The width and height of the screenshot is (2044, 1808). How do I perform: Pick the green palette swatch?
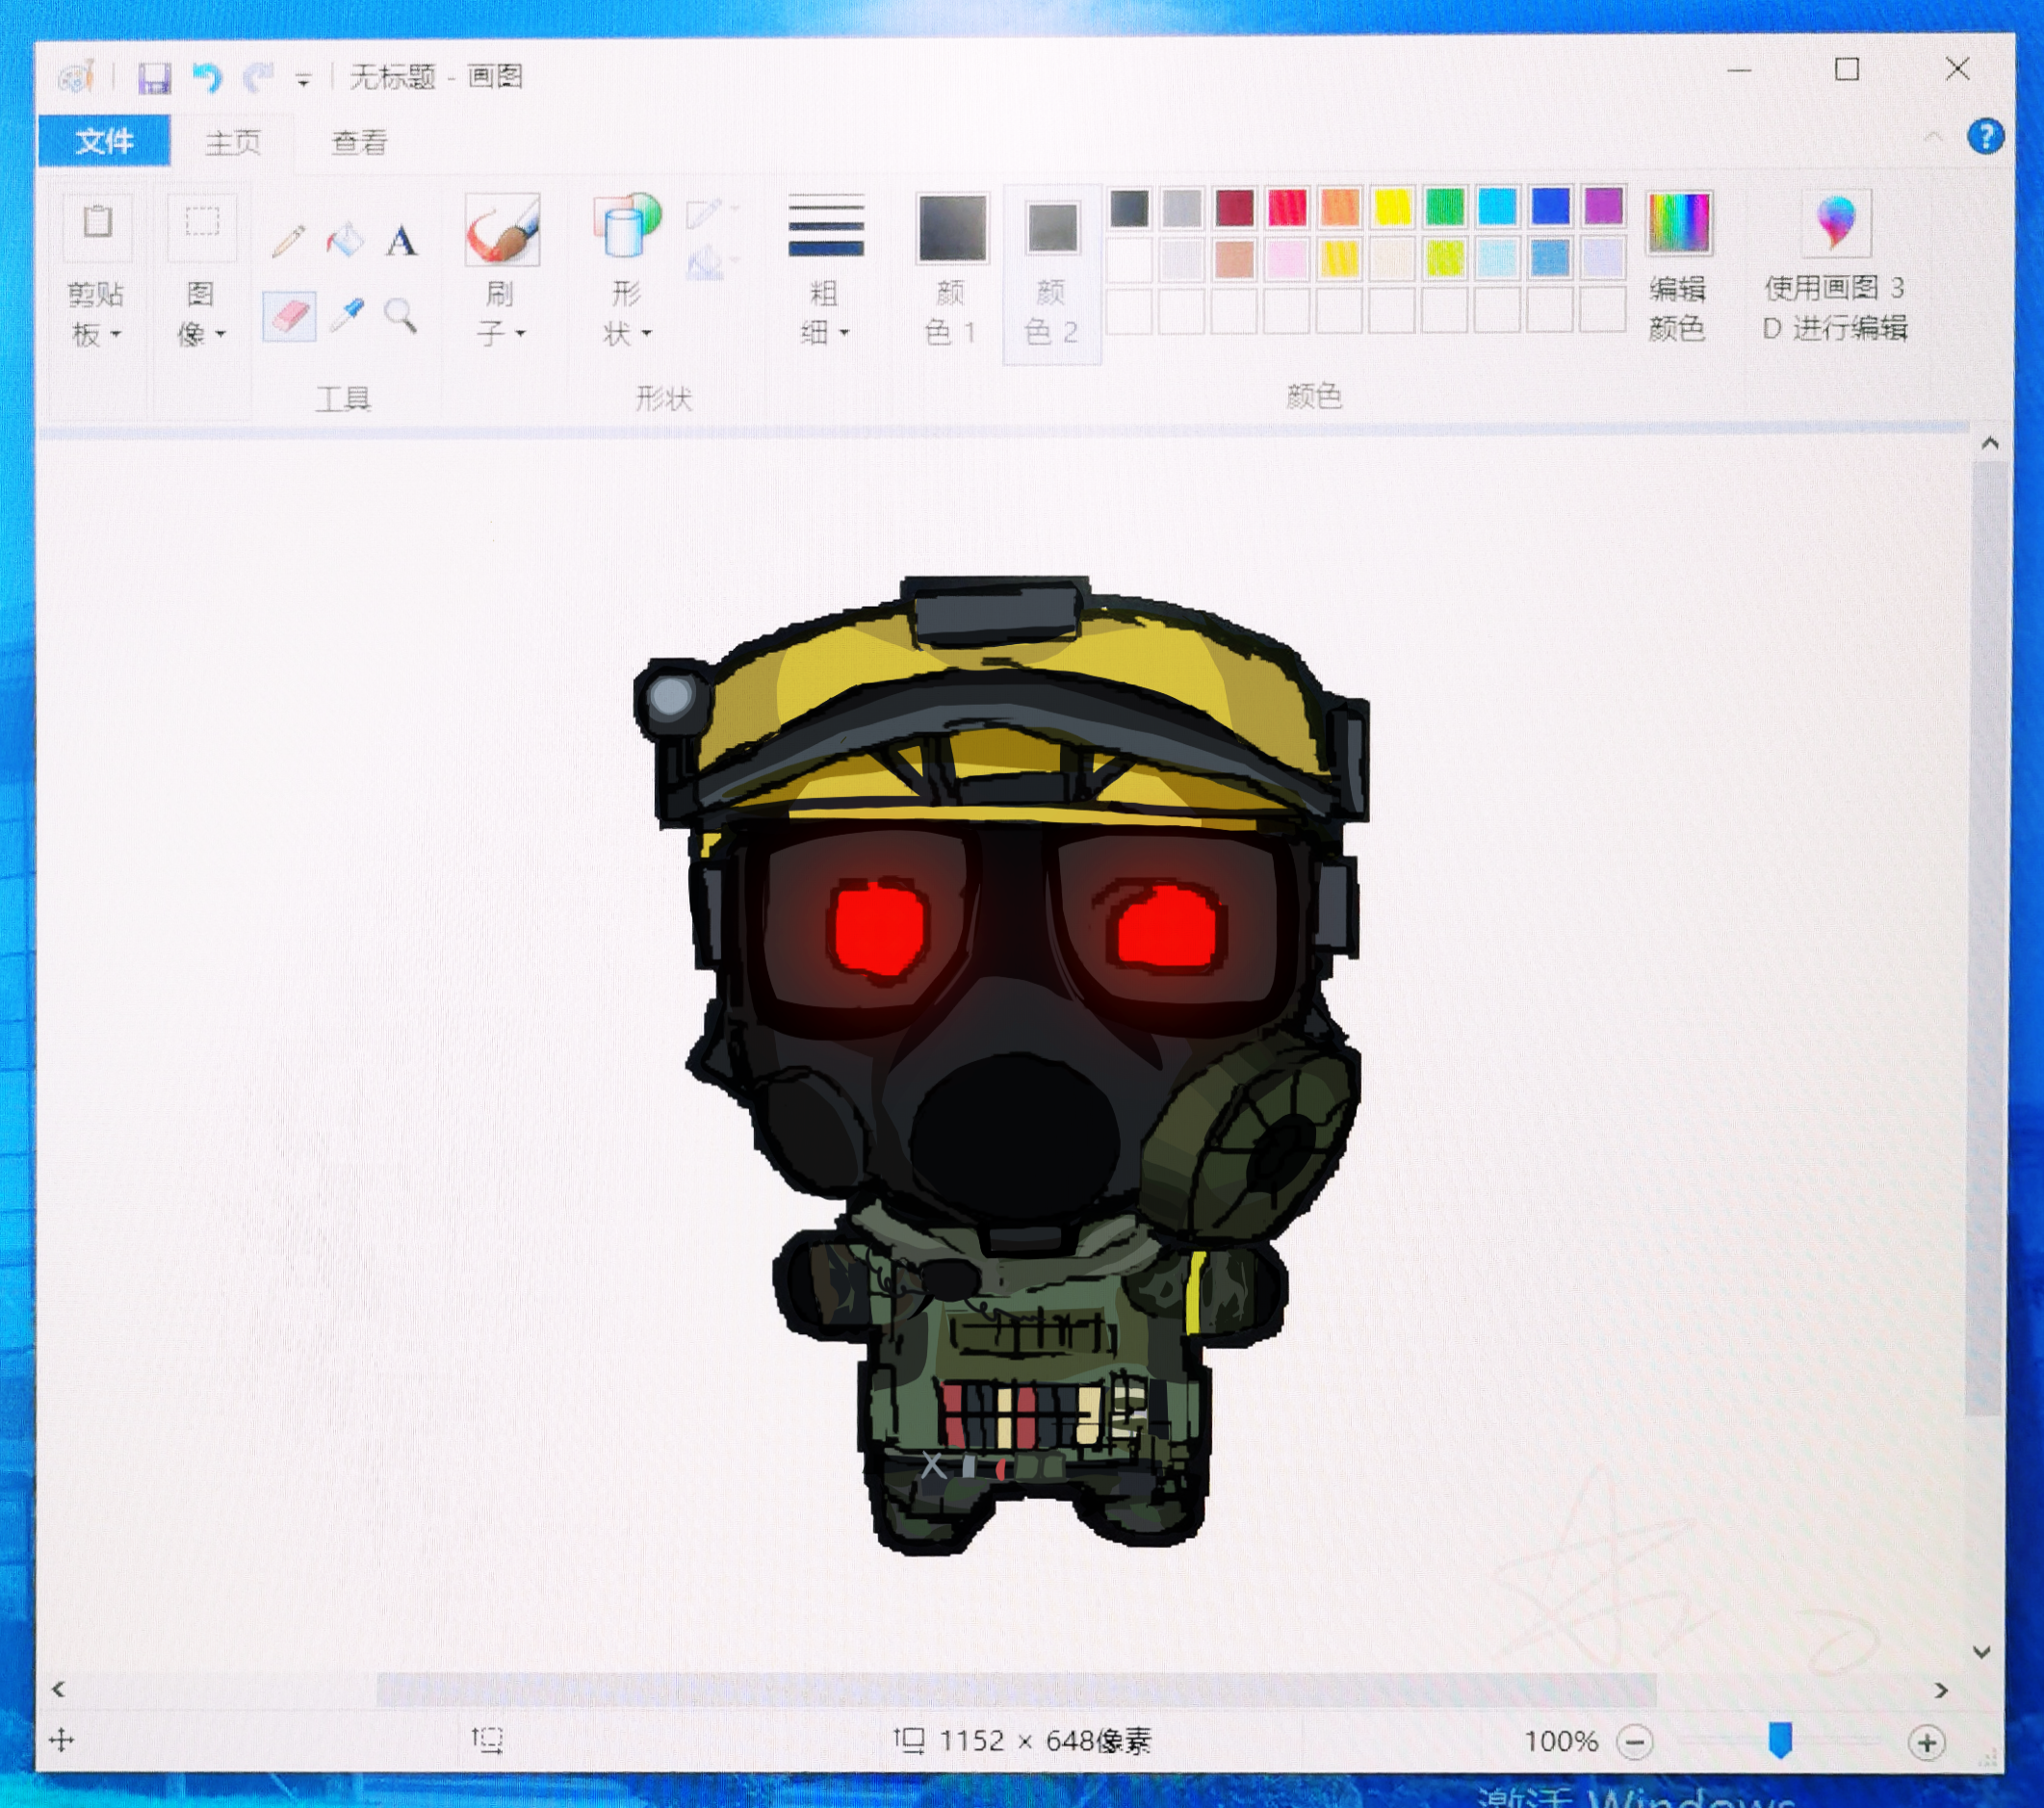click(x=1445, y=207)
